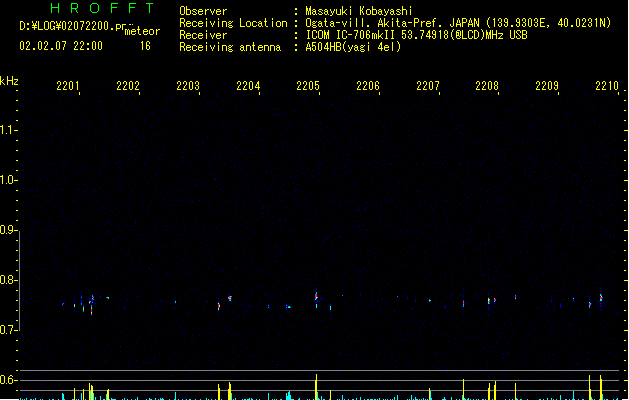This screenshot has width=629, height=400.
Task: Click the HROFFT title text
Action: click(103, 8)
